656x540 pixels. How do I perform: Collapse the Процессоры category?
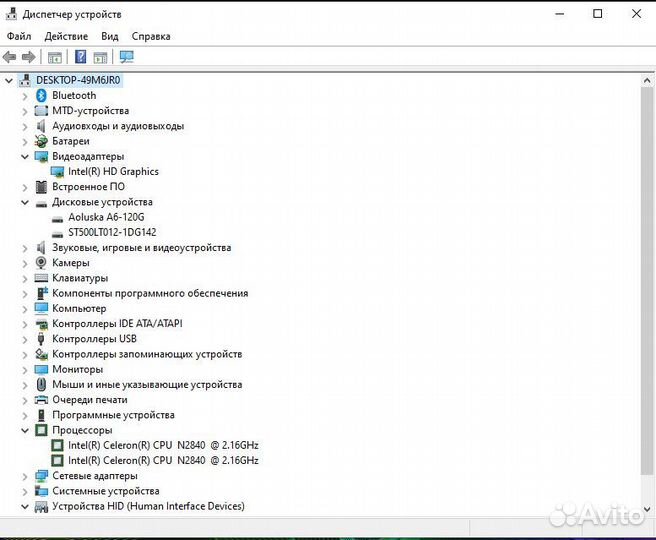pos(25,430)
